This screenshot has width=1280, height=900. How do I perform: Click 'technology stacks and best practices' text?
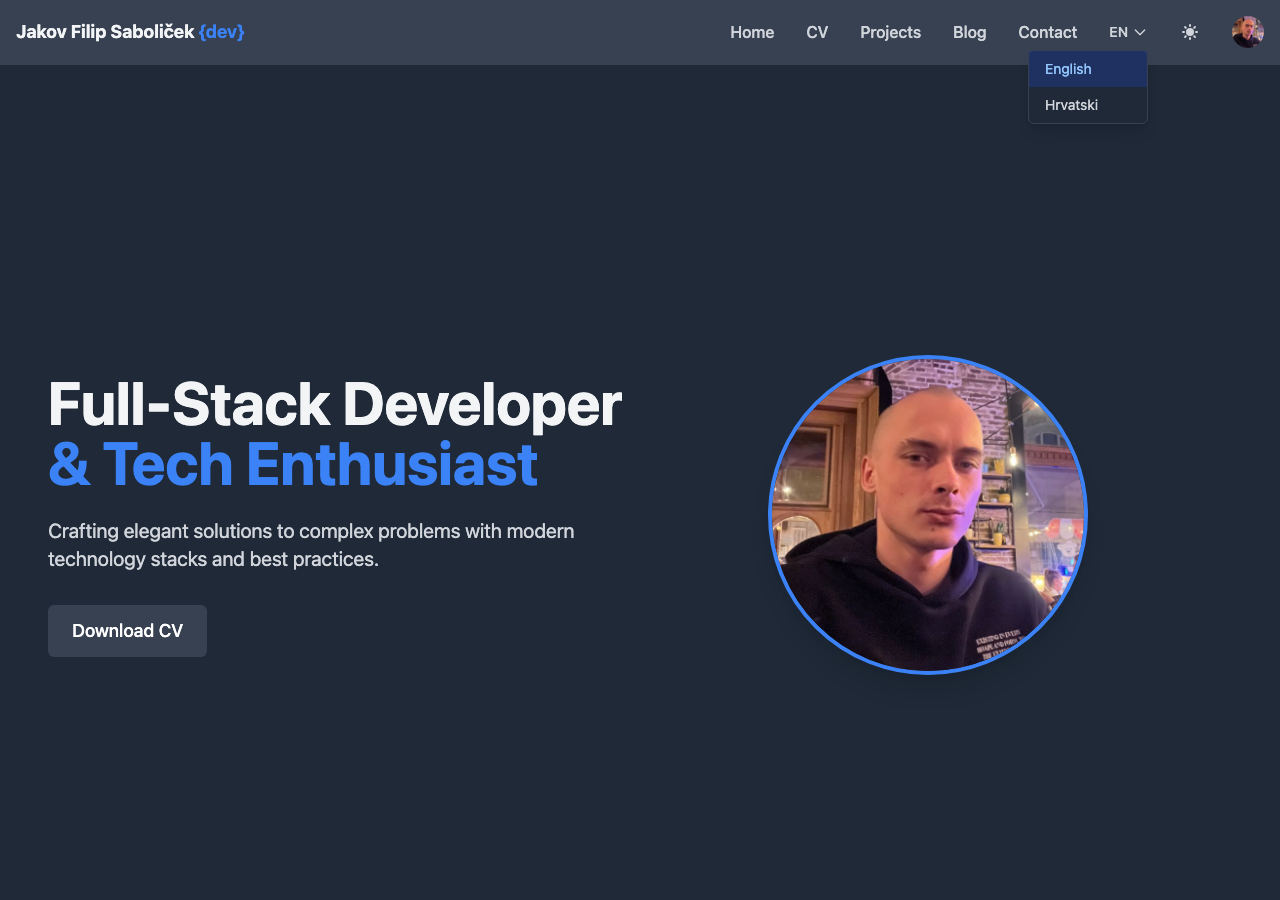pos(213,559)
